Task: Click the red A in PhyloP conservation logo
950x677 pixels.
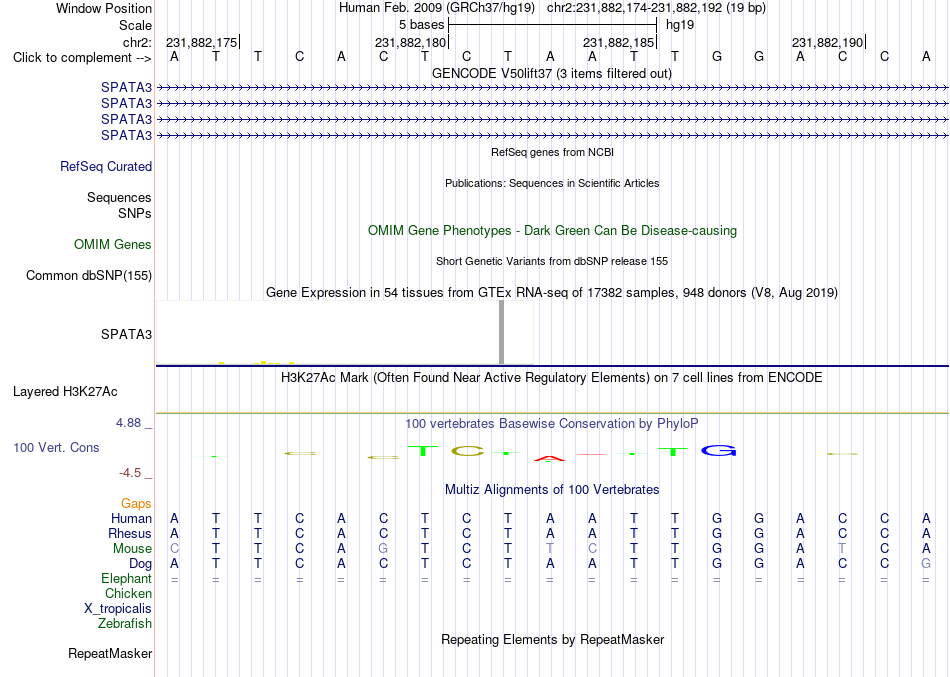Action: point(549,458)
